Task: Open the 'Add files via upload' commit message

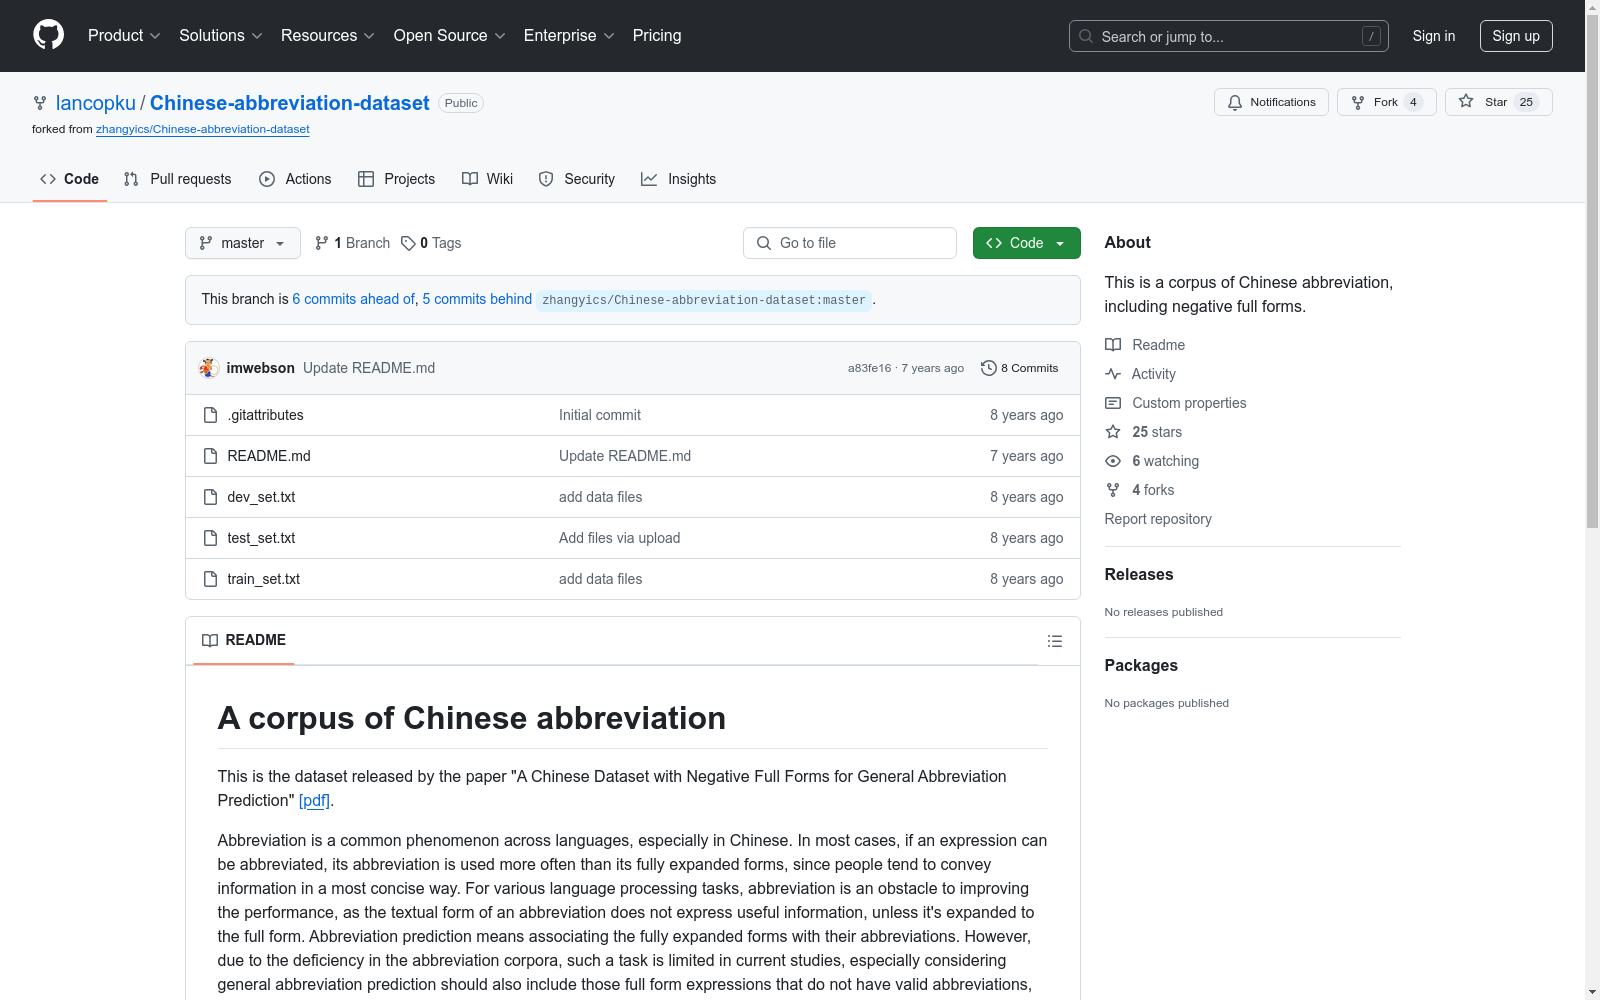Action: point(620,538)
